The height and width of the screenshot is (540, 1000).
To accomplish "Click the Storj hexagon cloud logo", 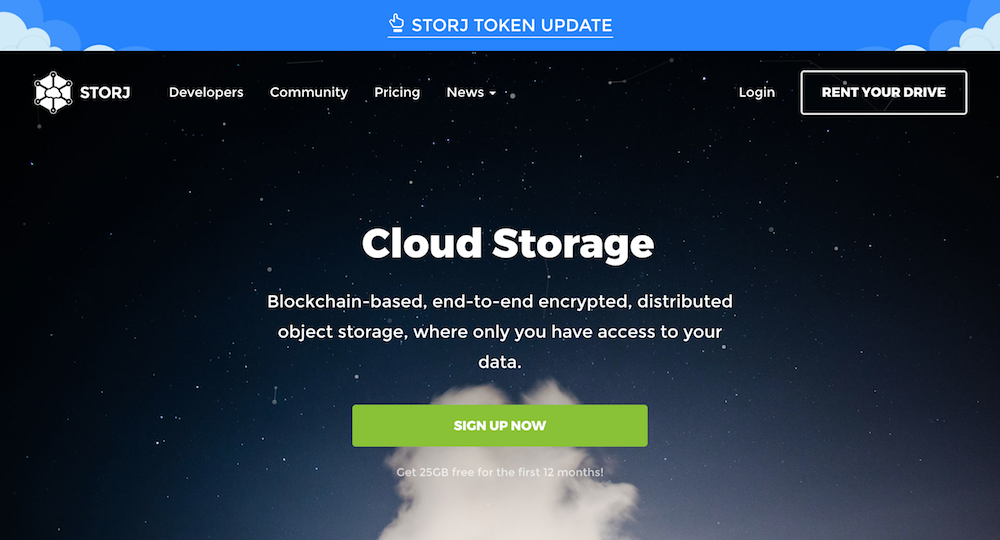I will (x=53, y=92).
